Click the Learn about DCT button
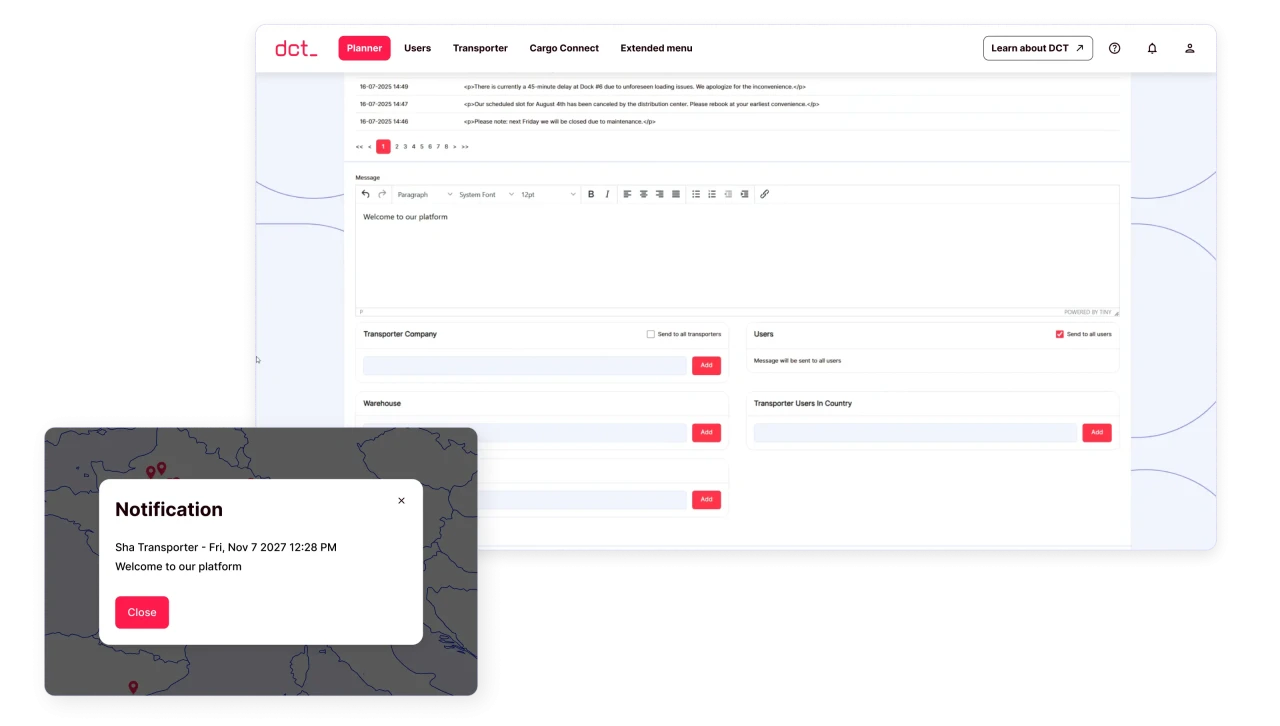Image resolution: width=1280 pixels, height=726 pixels. (1037, 48)
